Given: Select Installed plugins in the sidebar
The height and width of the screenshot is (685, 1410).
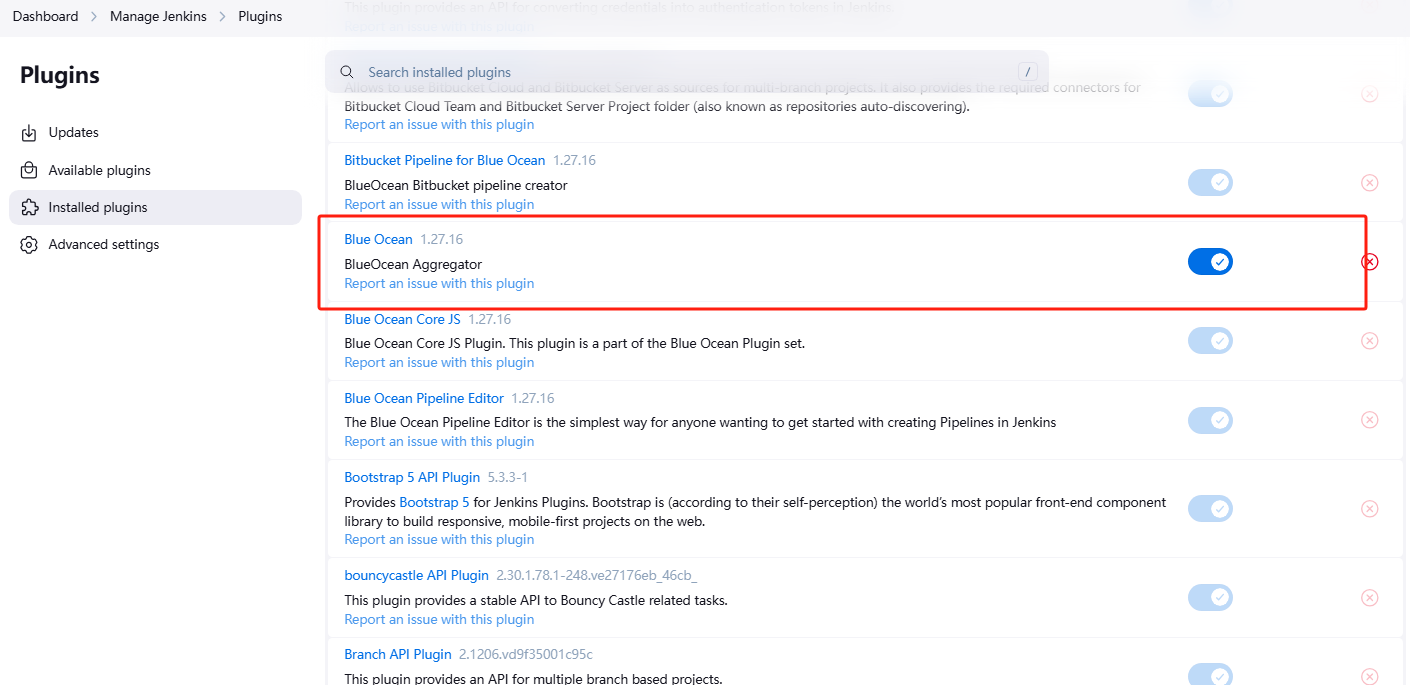Looking at the screenshot, I should point(155,207).
